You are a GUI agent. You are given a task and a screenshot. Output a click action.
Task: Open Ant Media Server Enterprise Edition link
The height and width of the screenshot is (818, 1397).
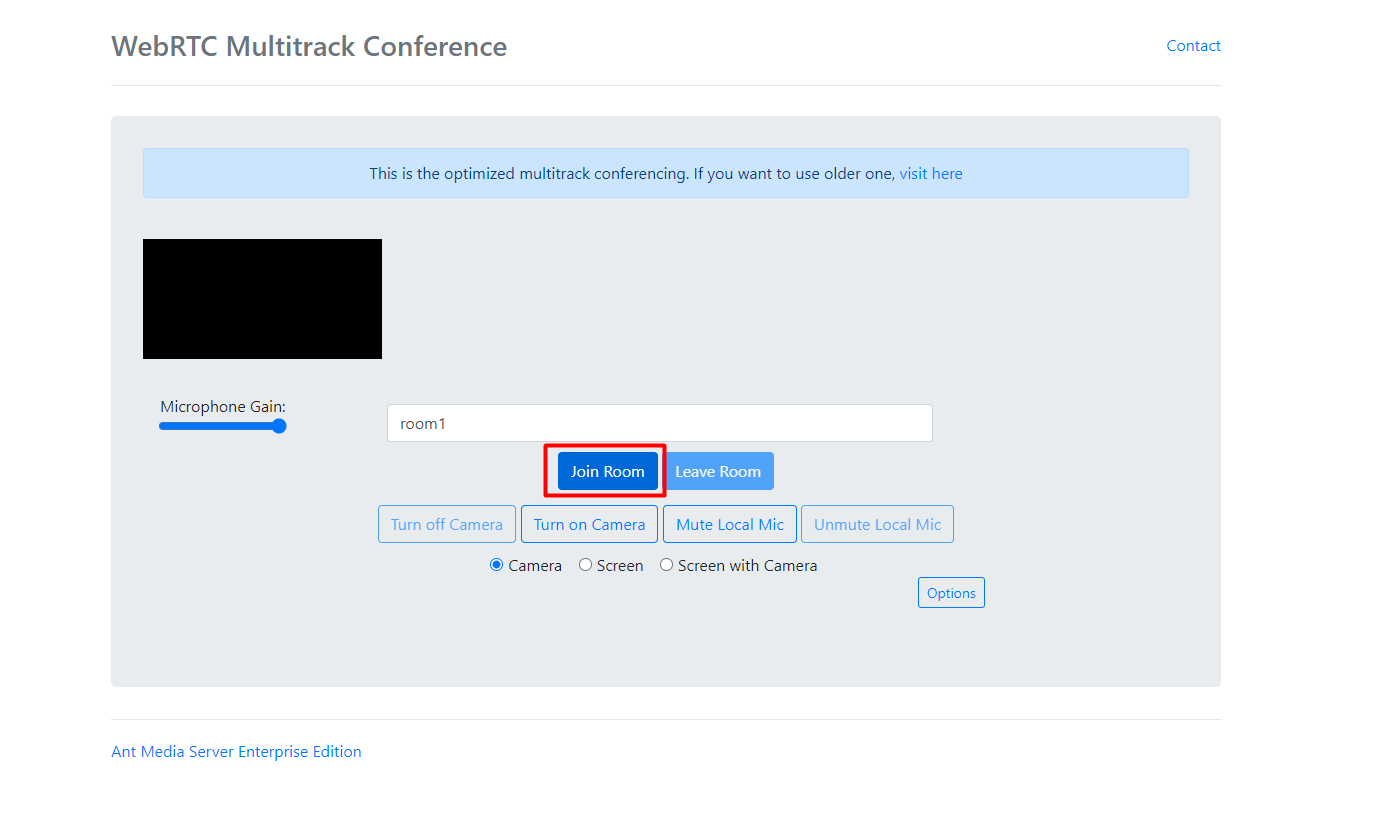point(236,752)
